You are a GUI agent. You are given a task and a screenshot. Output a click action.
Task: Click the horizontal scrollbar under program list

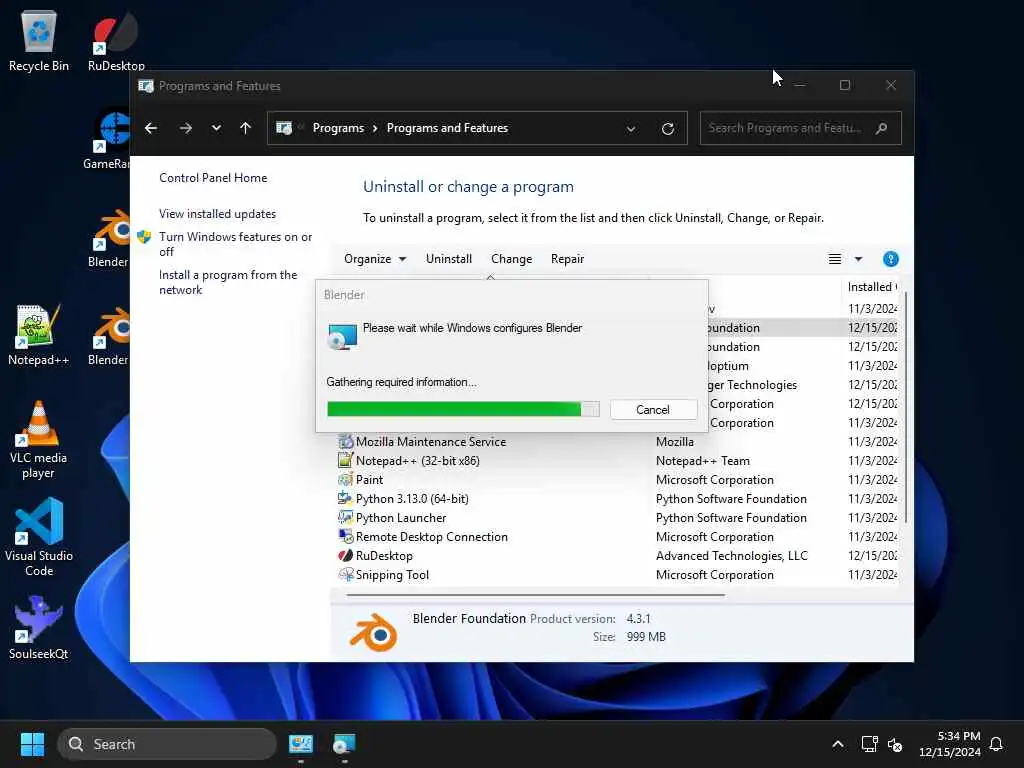click(536, 595)
